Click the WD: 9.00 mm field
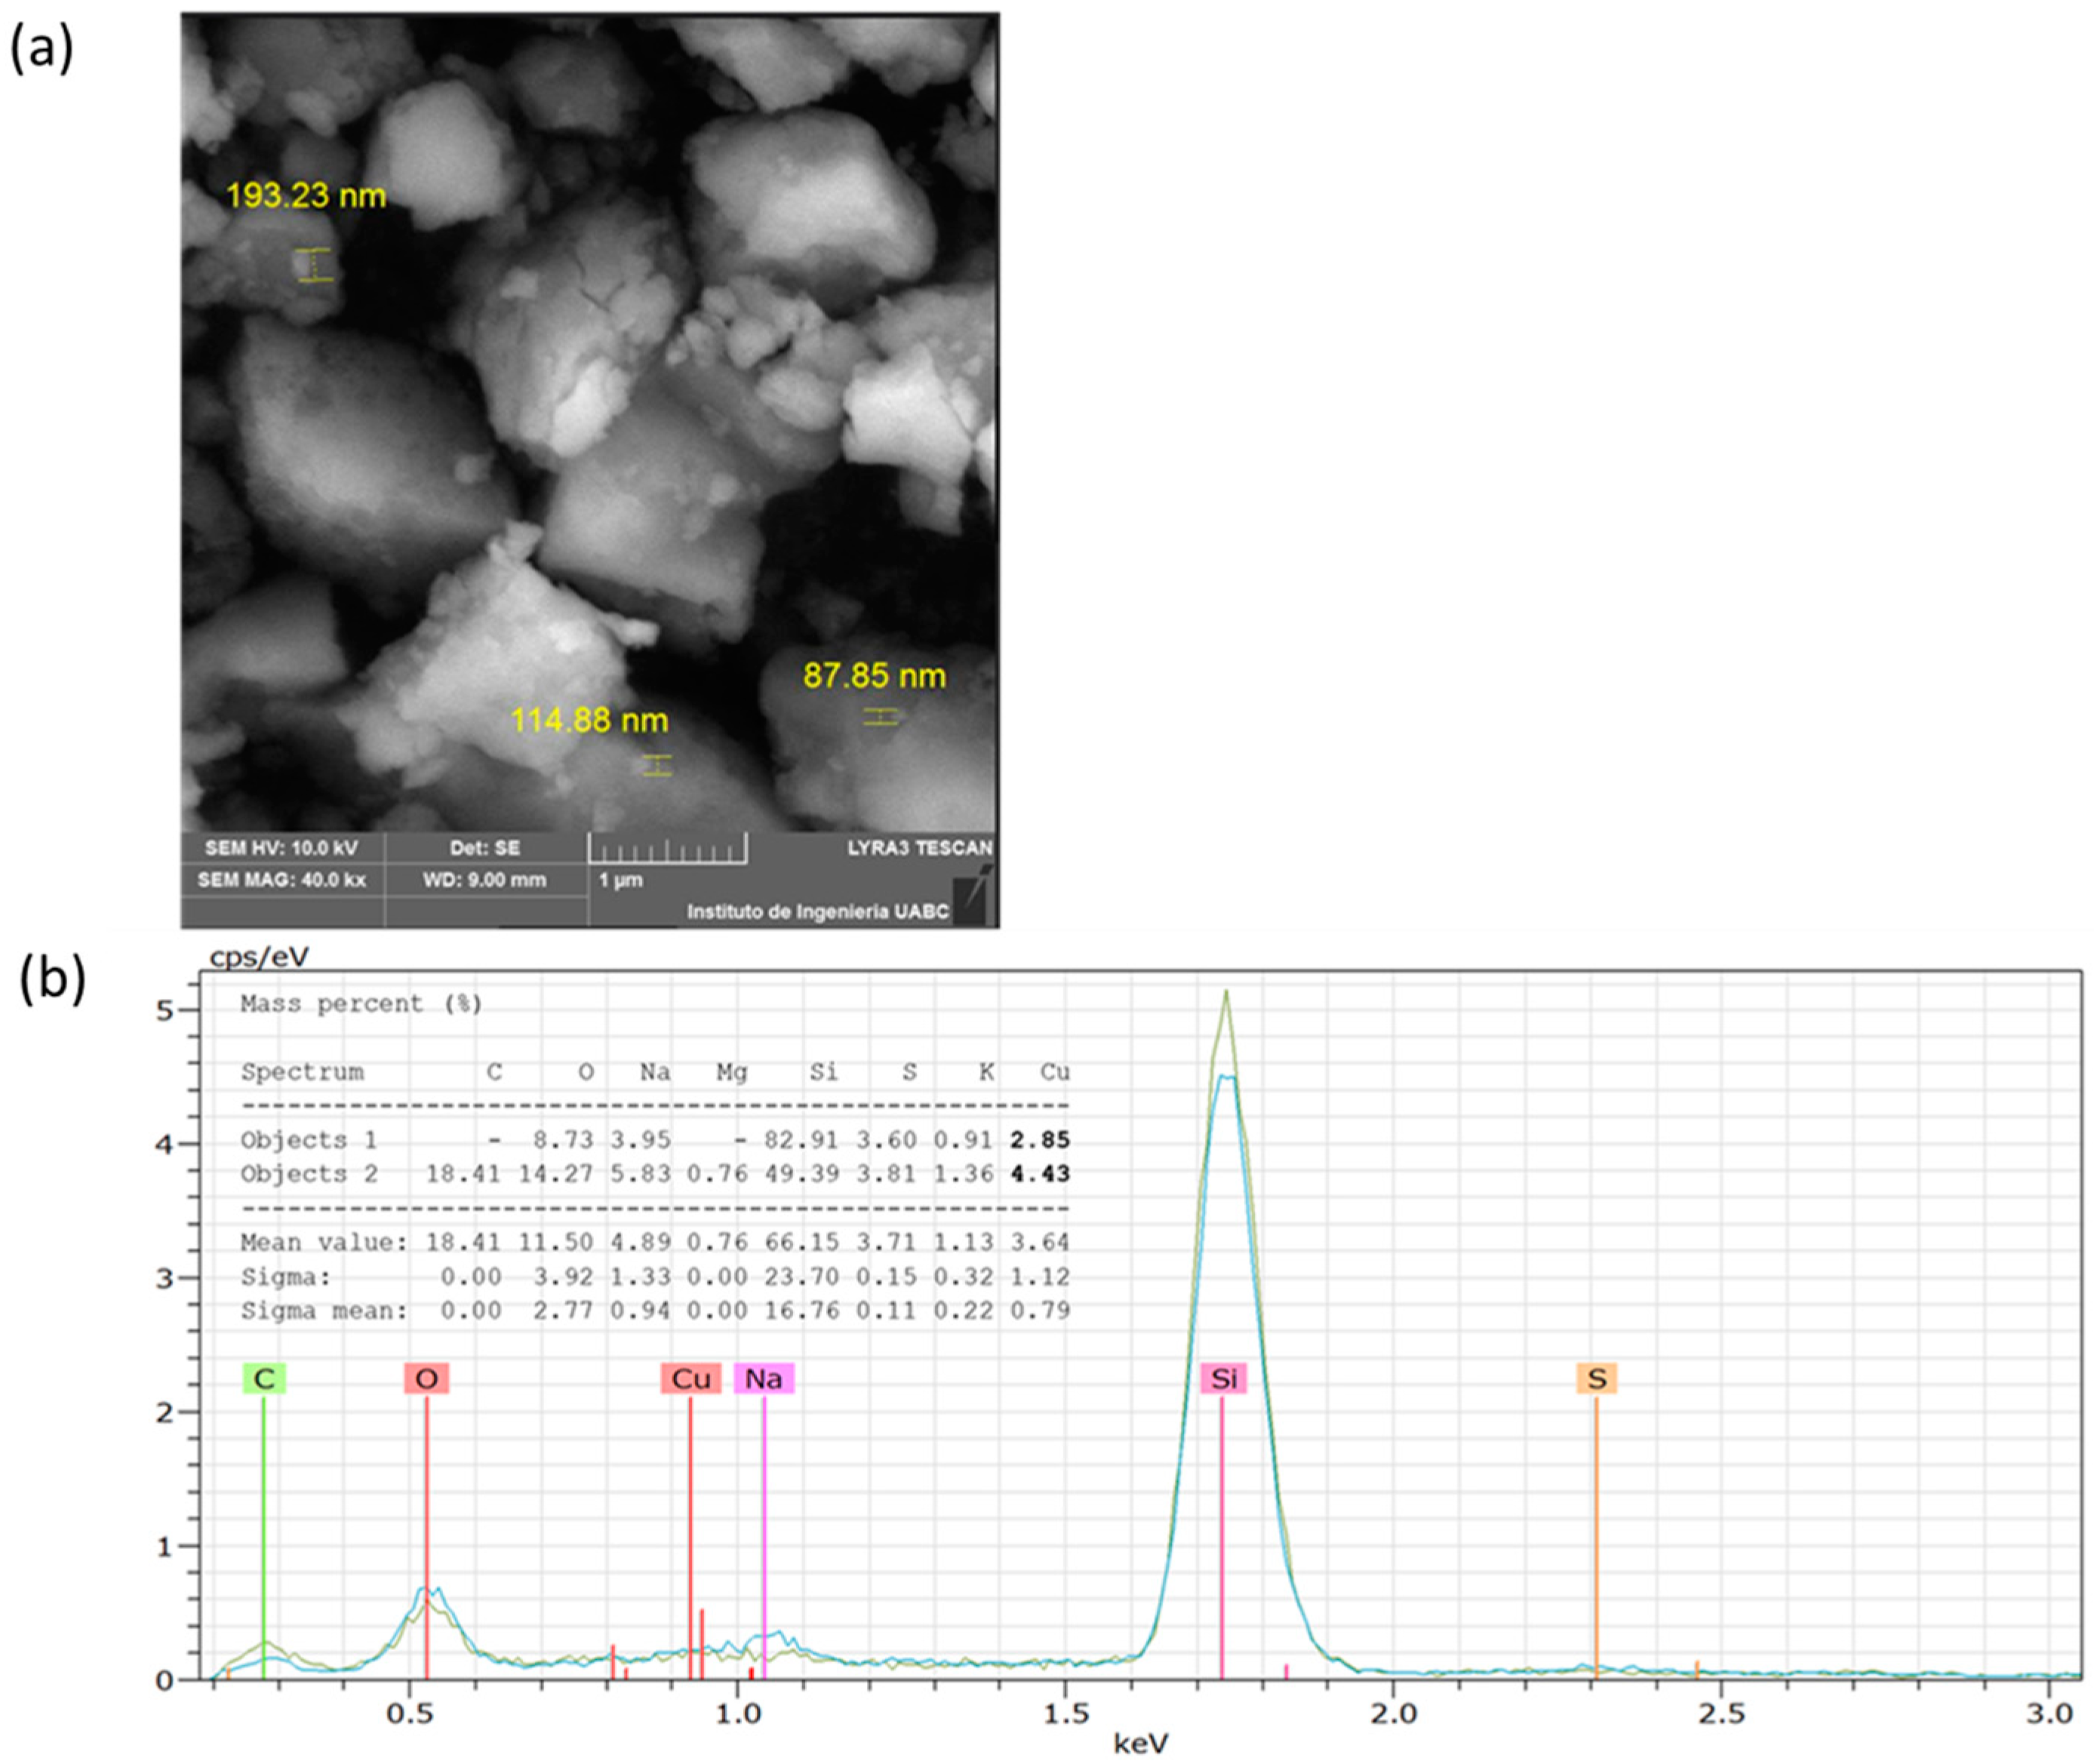 [485, 880]
